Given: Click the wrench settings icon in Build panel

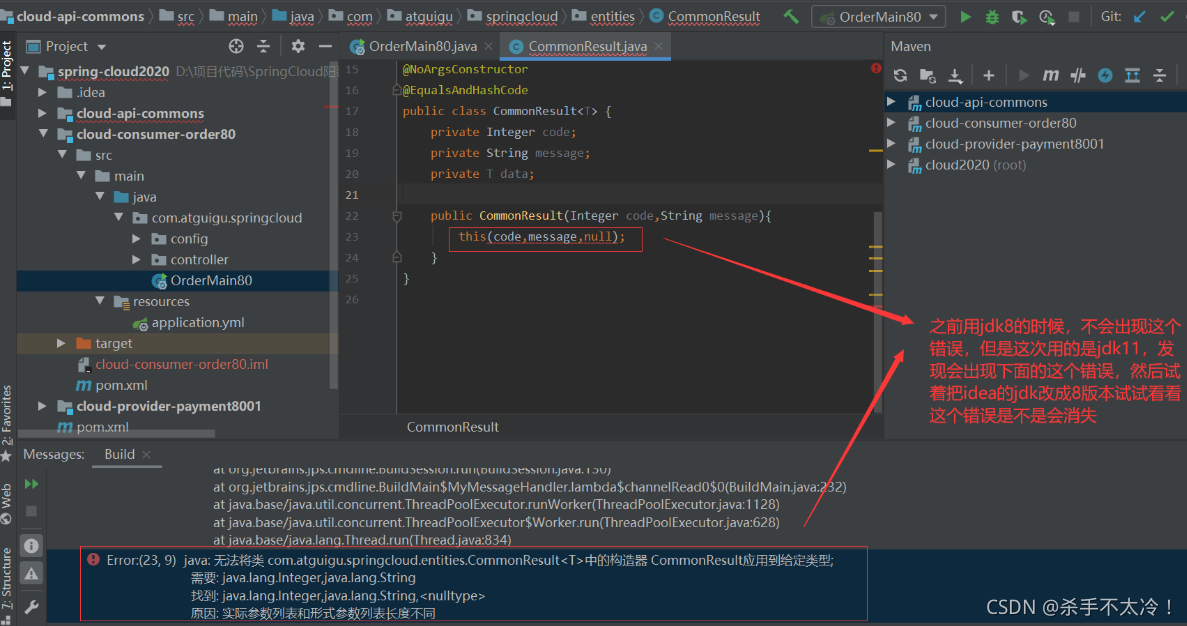Looking at the screenshot, I should point(31,607).
